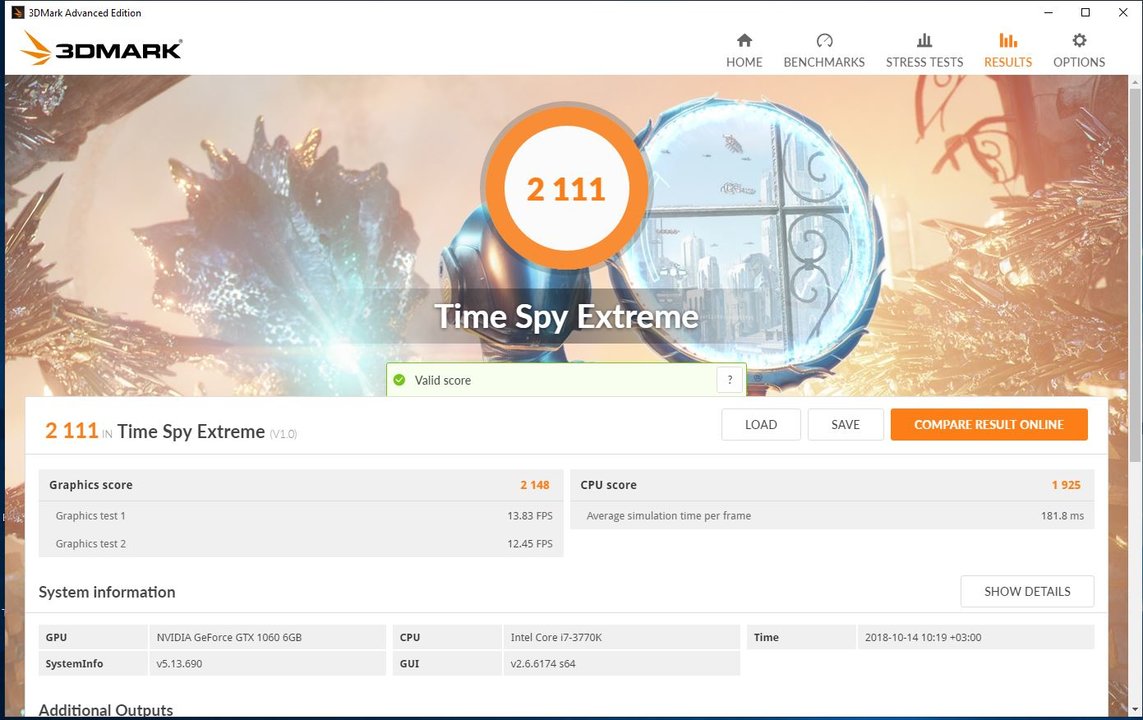This screenshot has width=1143, height=720.
Task: Click the 3DMark logo in header
Action: [101, 48]
